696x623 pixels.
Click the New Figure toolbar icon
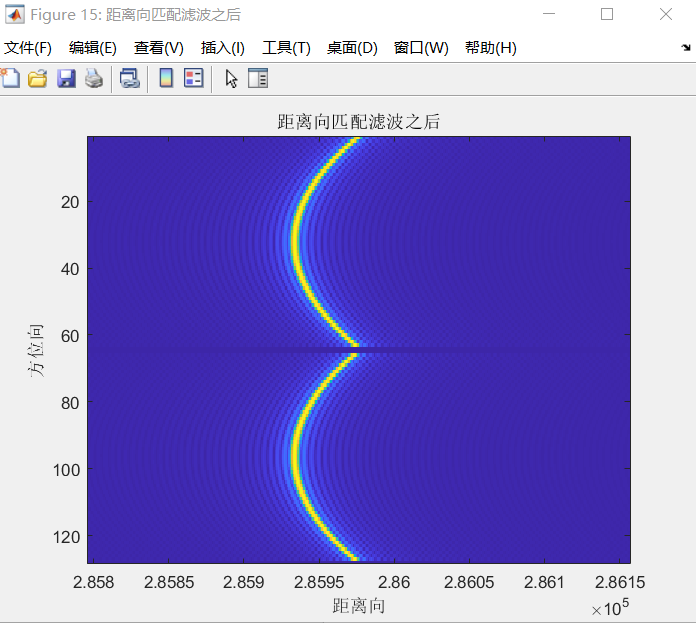[10, 79]
